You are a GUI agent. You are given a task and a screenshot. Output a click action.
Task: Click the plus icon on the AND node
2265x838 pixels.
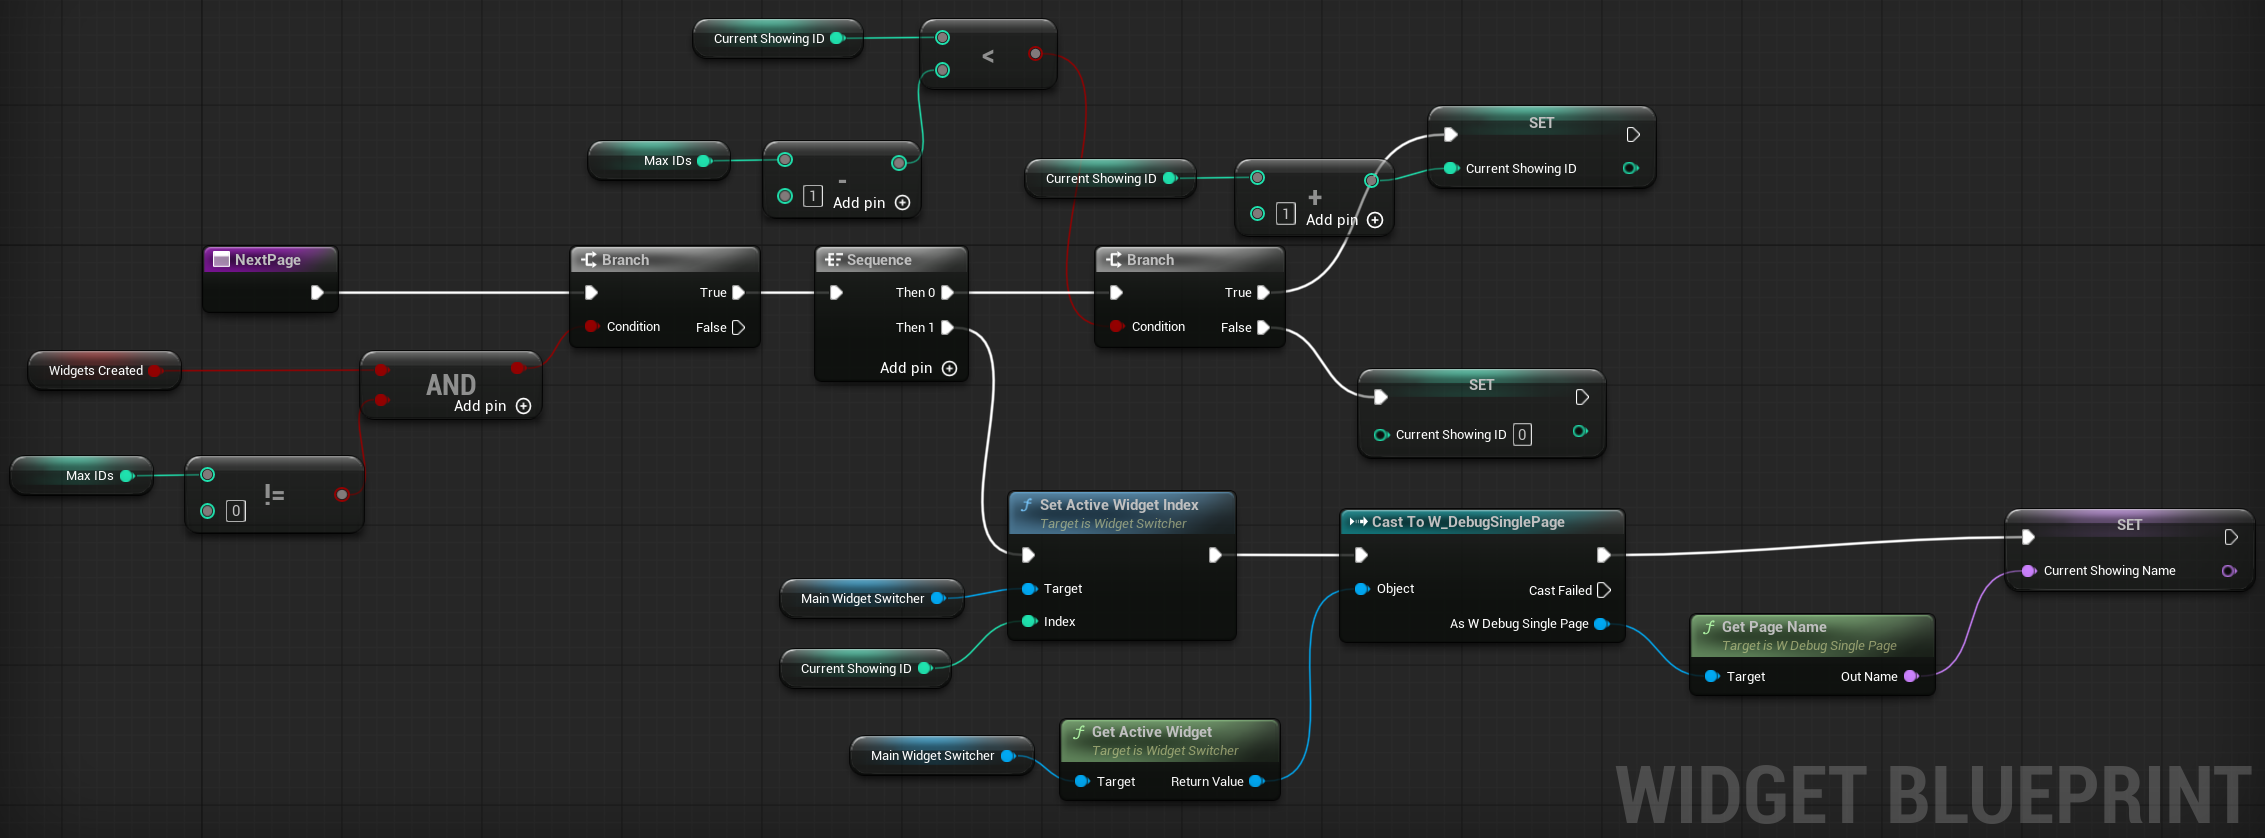(523, 406)
